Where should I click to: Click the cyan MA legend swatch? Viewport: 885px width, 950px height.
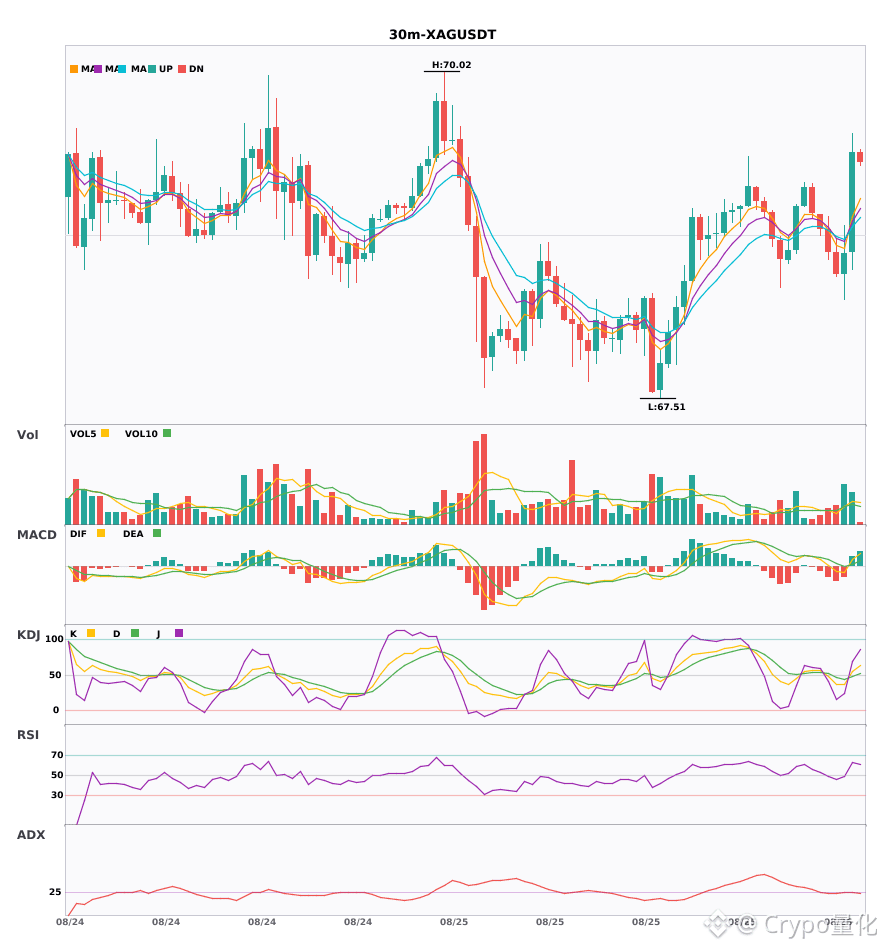point(122,69)
